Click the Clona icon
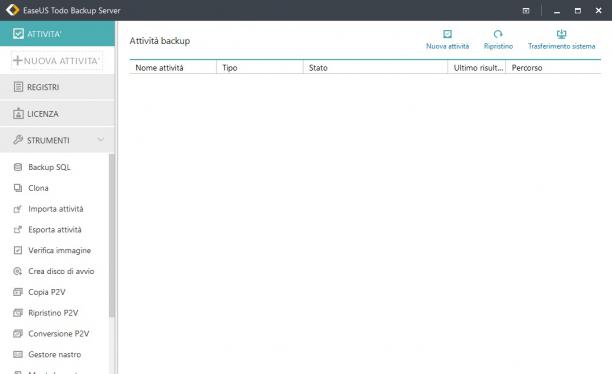 point(18,188)
